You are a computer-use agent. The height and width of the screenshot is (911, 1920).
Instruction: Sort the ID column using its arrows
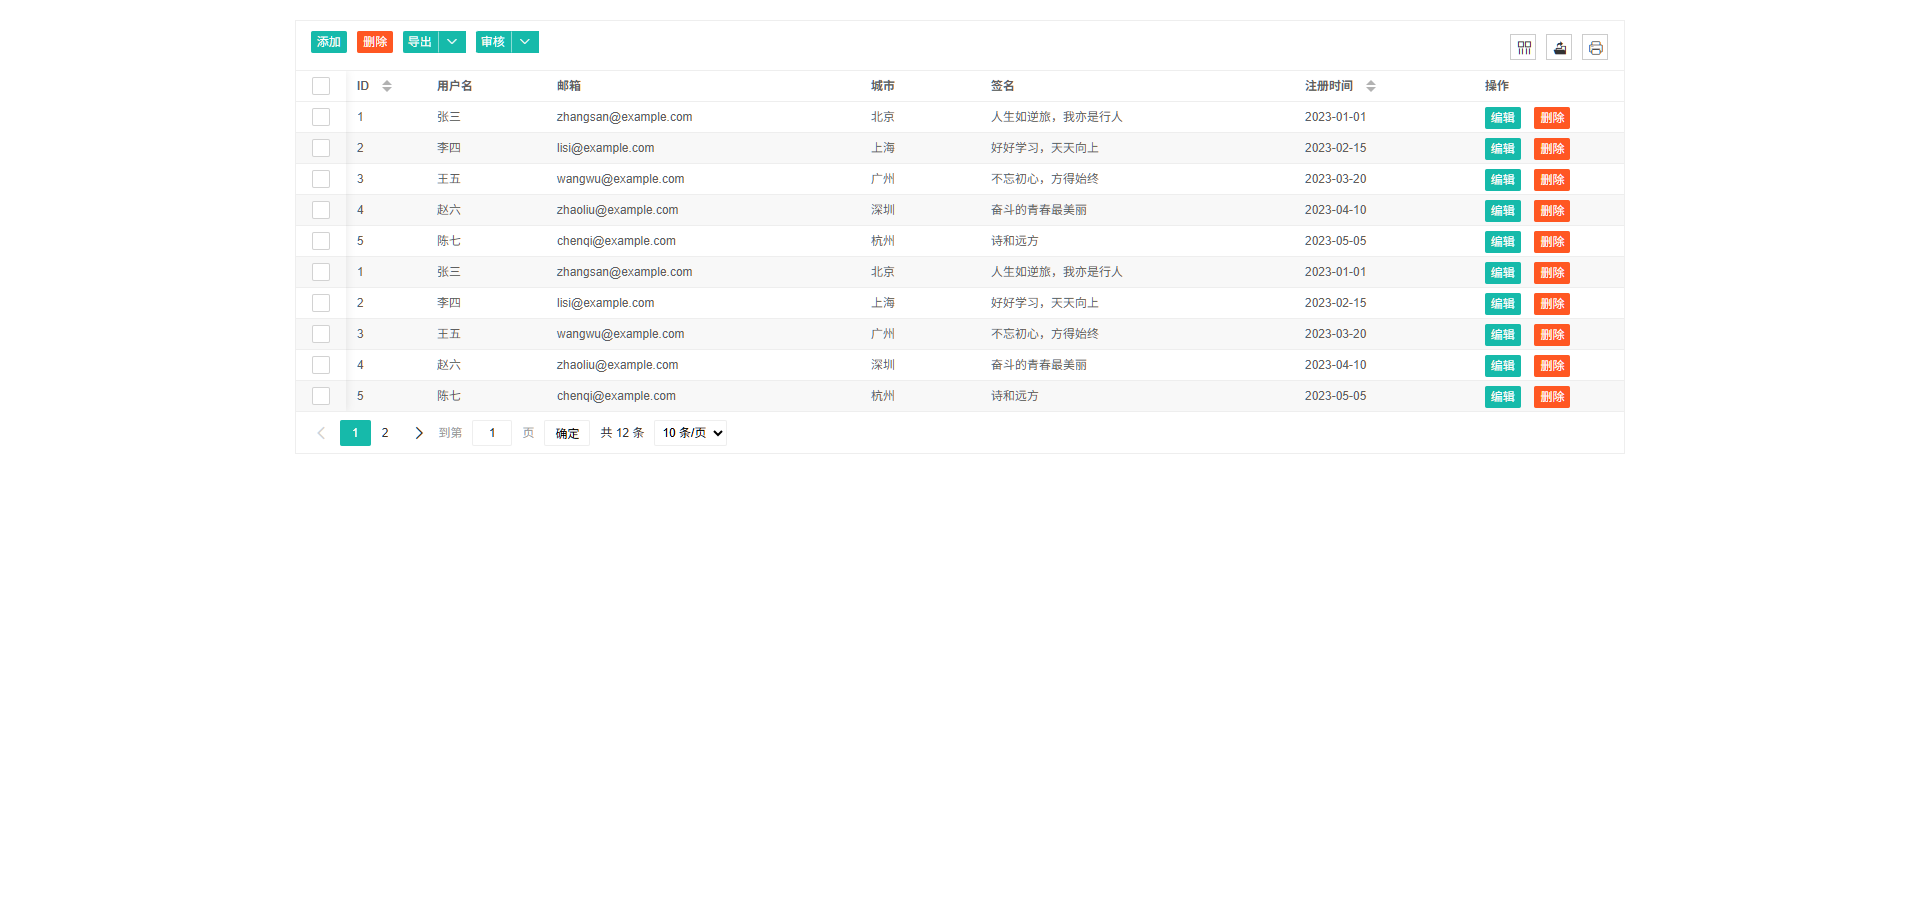pyautogui.click(x=387, y=86)
